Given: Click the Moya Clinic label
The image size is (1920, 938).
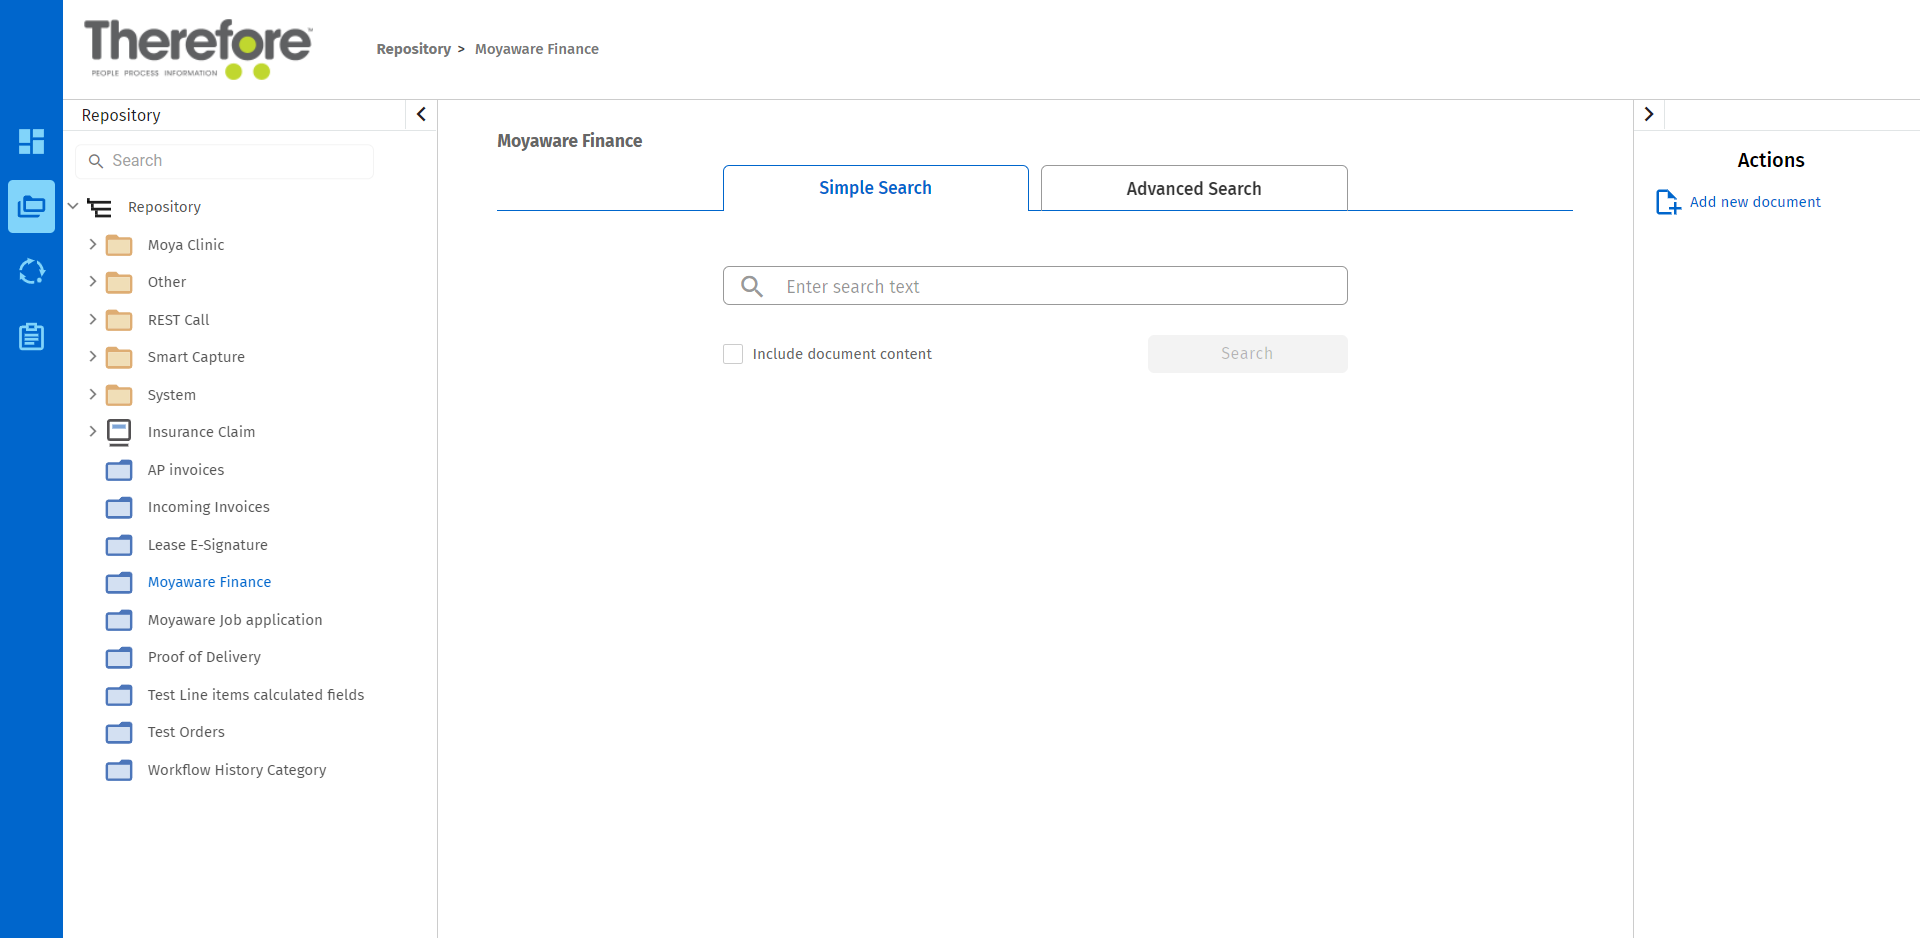Looking at the screenshot, I should (186, 245).
